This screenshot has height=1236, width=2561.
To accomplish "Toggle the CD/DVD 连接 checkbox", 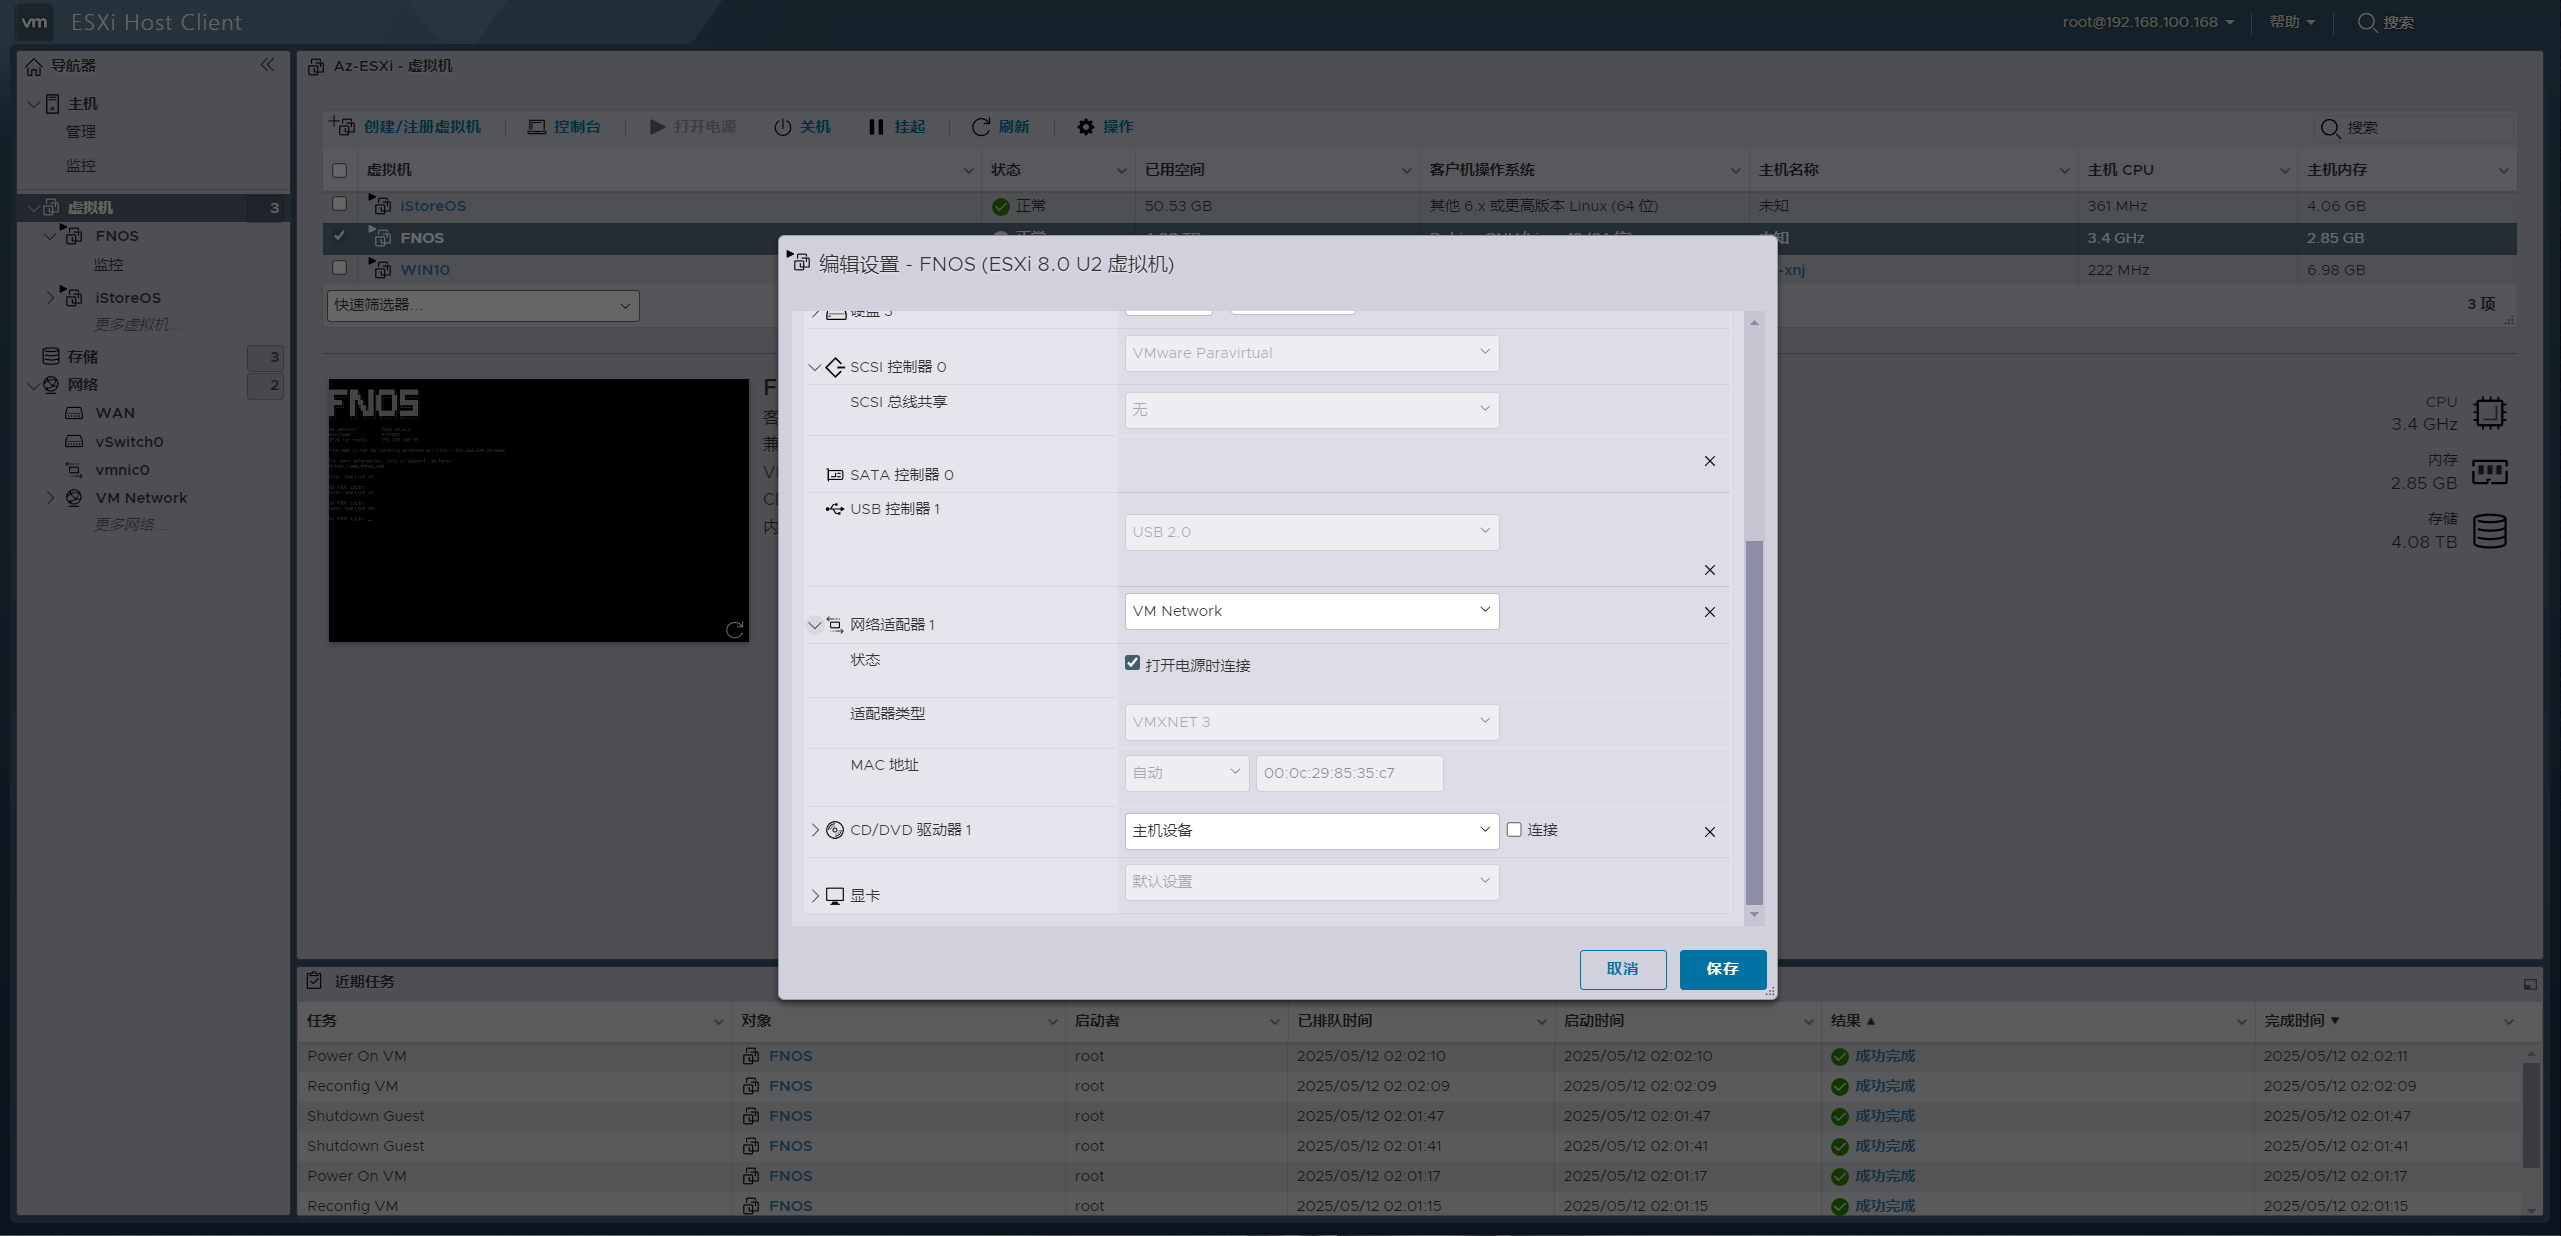I will tap(1515, 830).
